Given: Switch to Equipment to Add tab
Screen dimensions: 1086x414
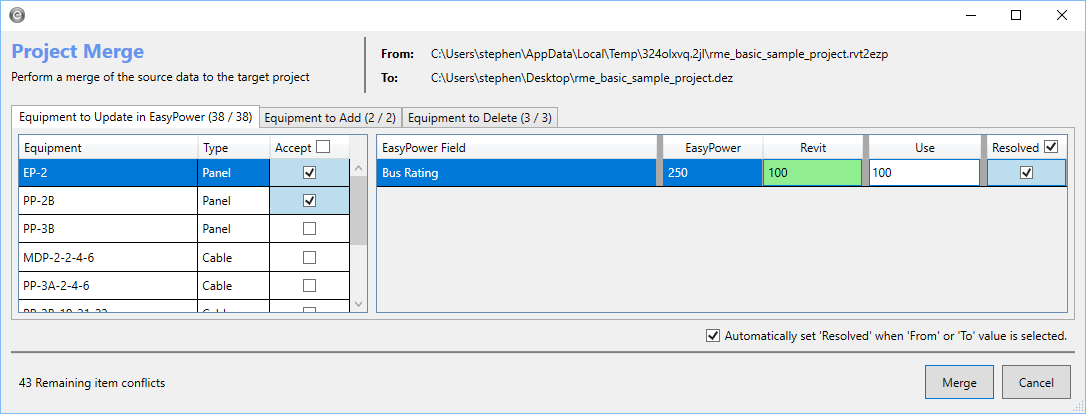Looking at the screenshot, I should click(x=330, y=118).
